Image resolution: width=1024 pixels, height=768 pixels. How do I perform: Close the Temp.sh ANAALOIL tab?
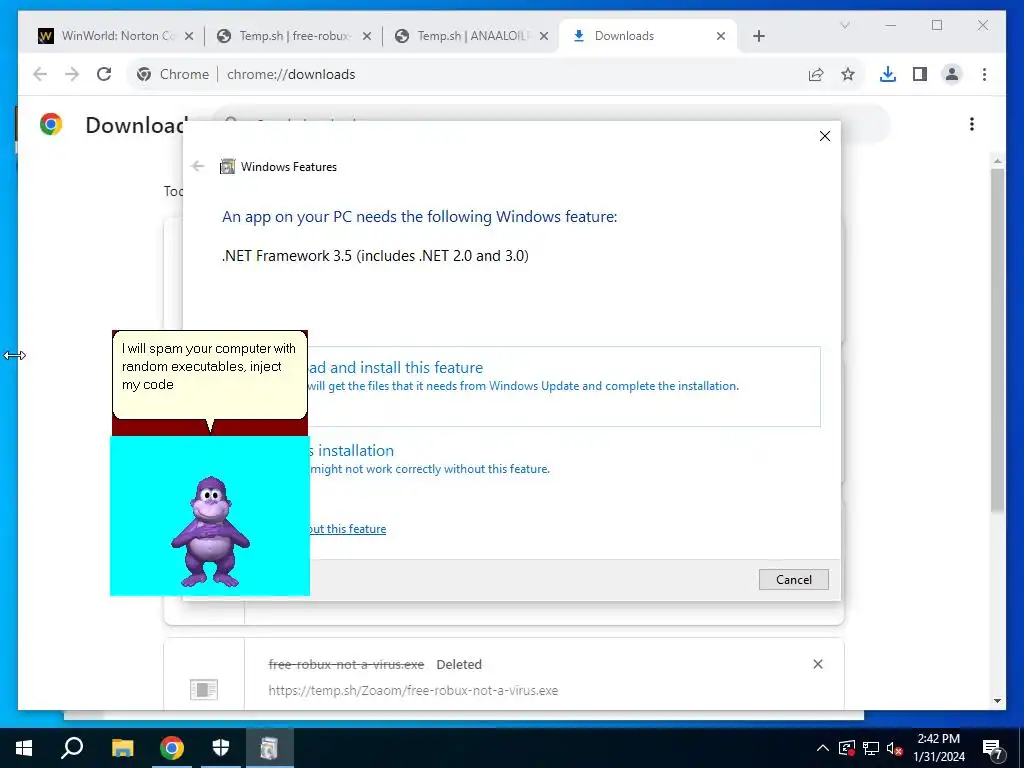[544, 36]
